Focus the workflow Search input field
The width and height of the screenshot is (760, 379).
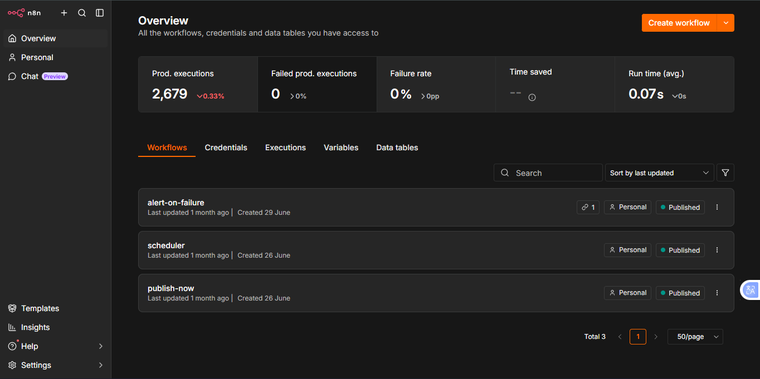point(548,173)
